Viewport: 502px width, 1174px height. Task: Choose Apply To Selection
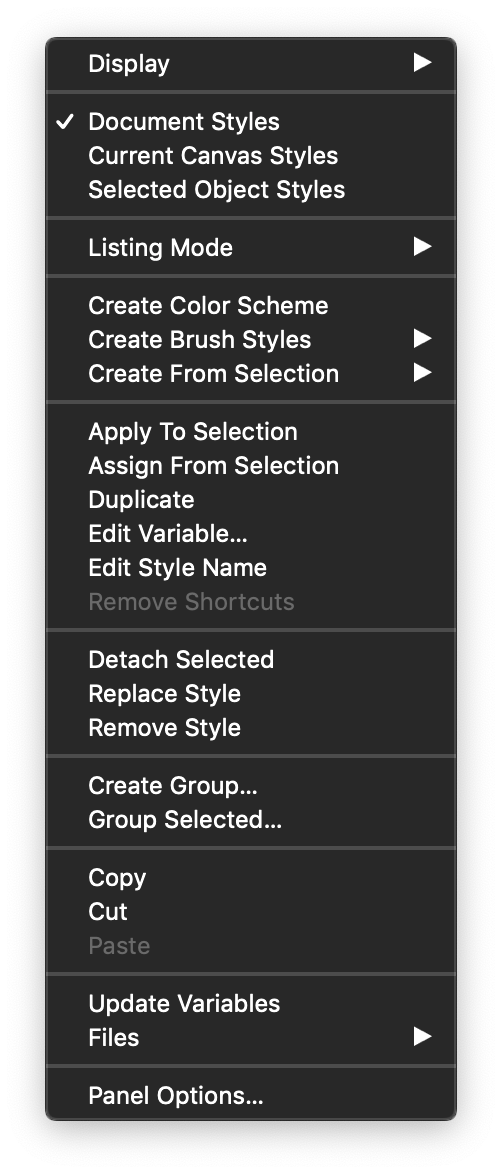tap(251, 431)
